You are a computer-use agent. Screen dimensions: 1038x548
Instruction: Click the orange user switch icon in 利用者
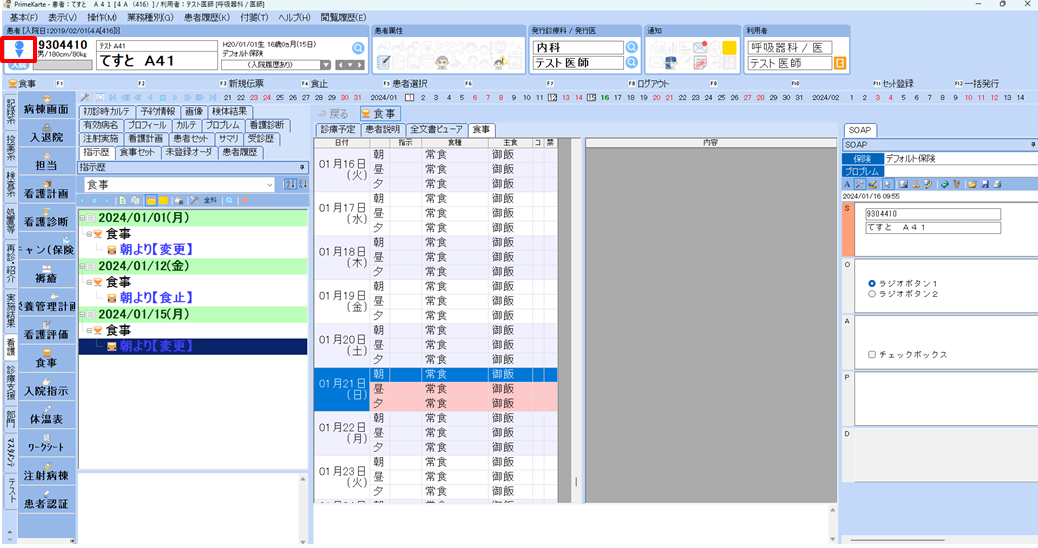(839, 63)
